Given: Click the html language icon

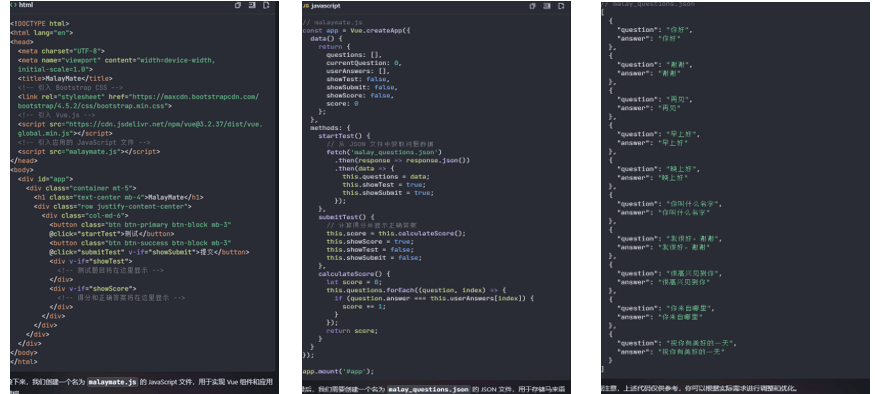Looking at the screenshot, I should point(13,5).
